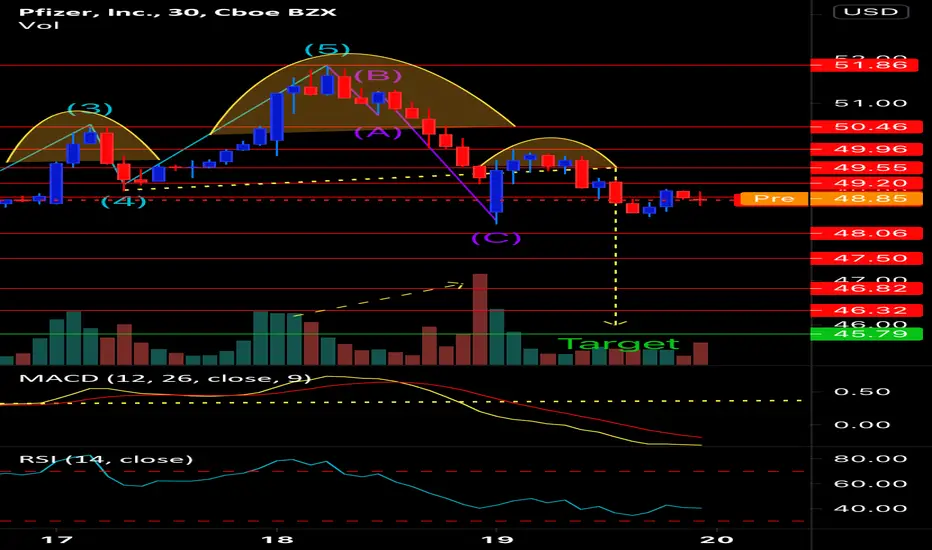Image resolution: width=932 pixels, height=550 pixels.
Task: Select the green Target text annotation
Action: point(618,344)
